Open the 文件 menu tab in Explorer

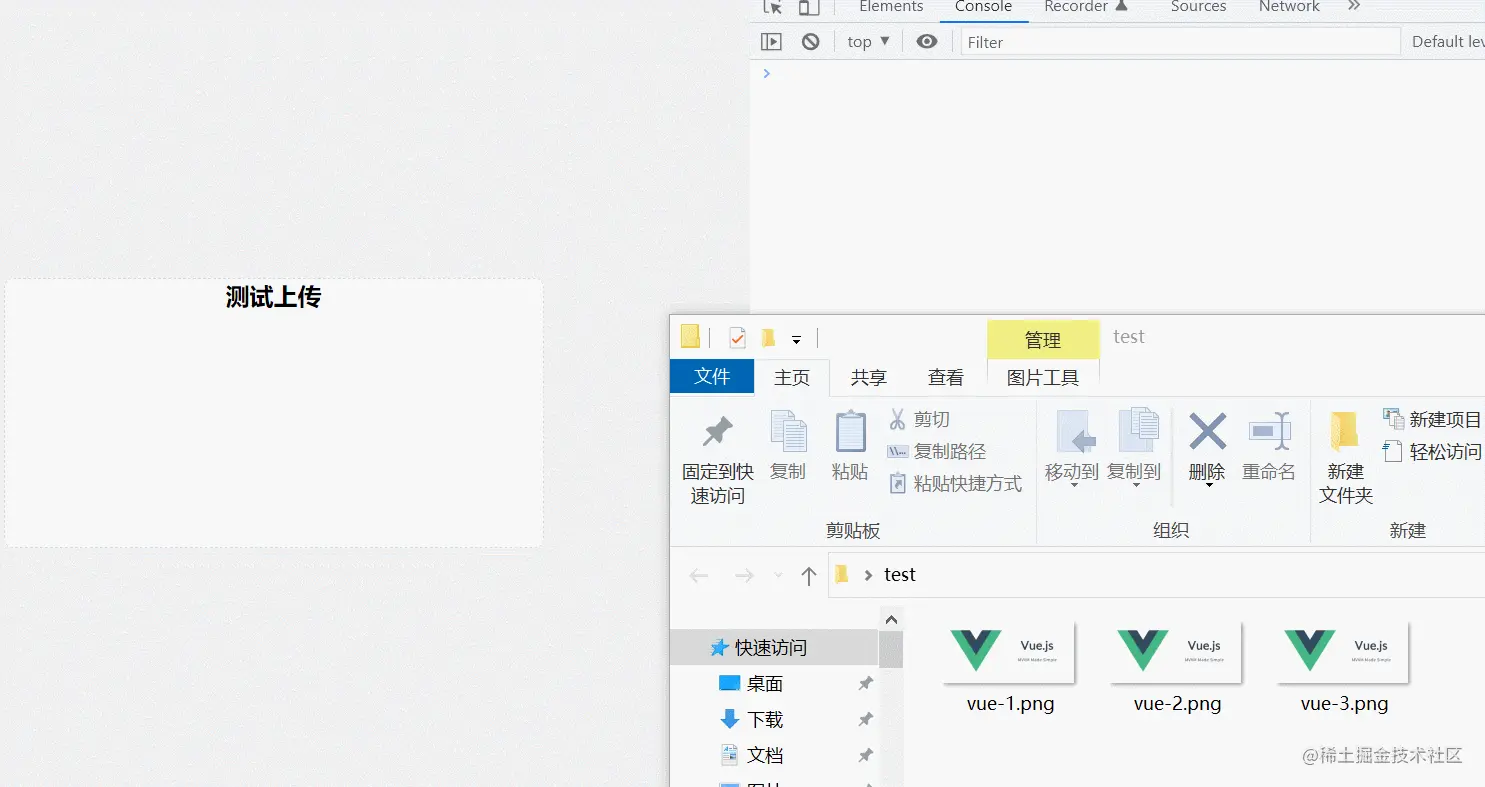pyautogui.click(x=712, y=376)
